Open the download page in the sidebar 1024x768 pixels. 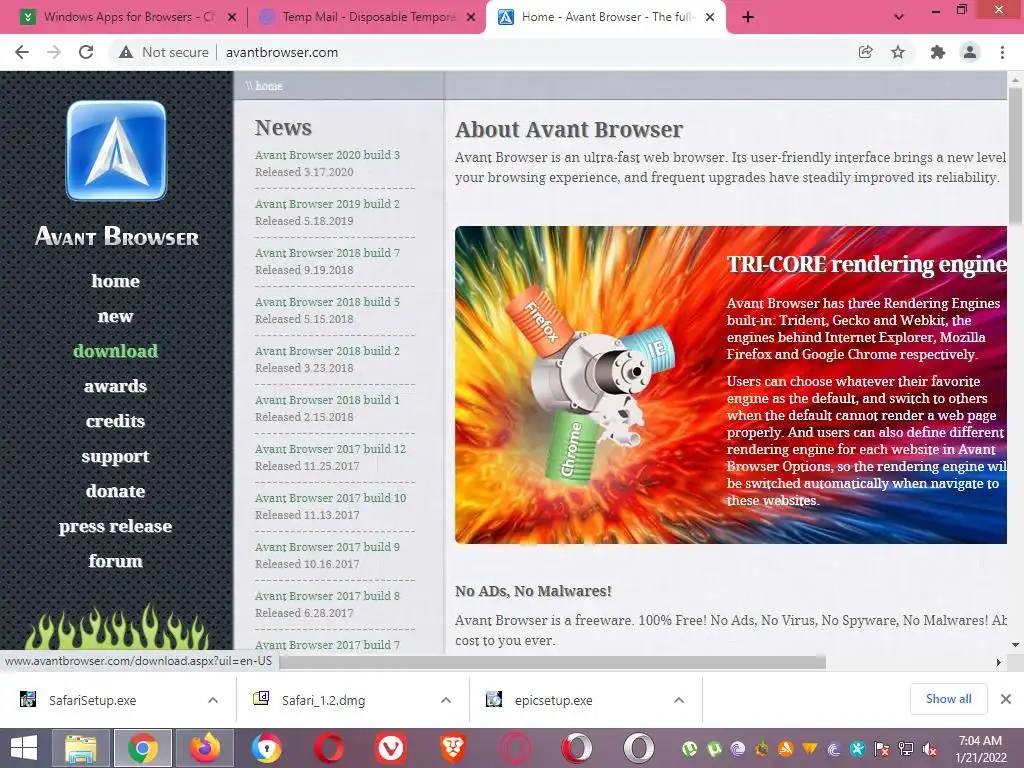(x=116, y=351)
